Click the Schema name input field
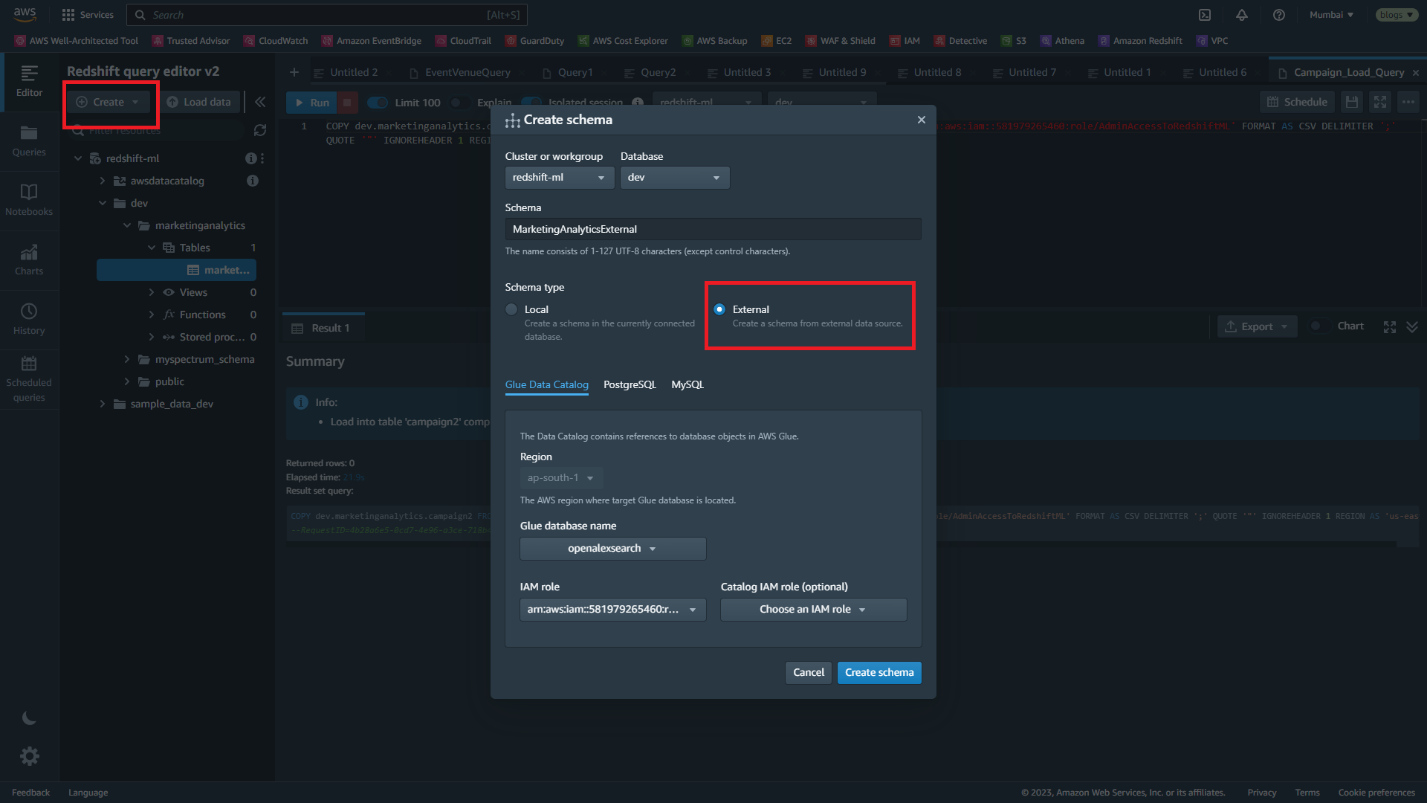The image size is (1427, 803). (713, 229)
